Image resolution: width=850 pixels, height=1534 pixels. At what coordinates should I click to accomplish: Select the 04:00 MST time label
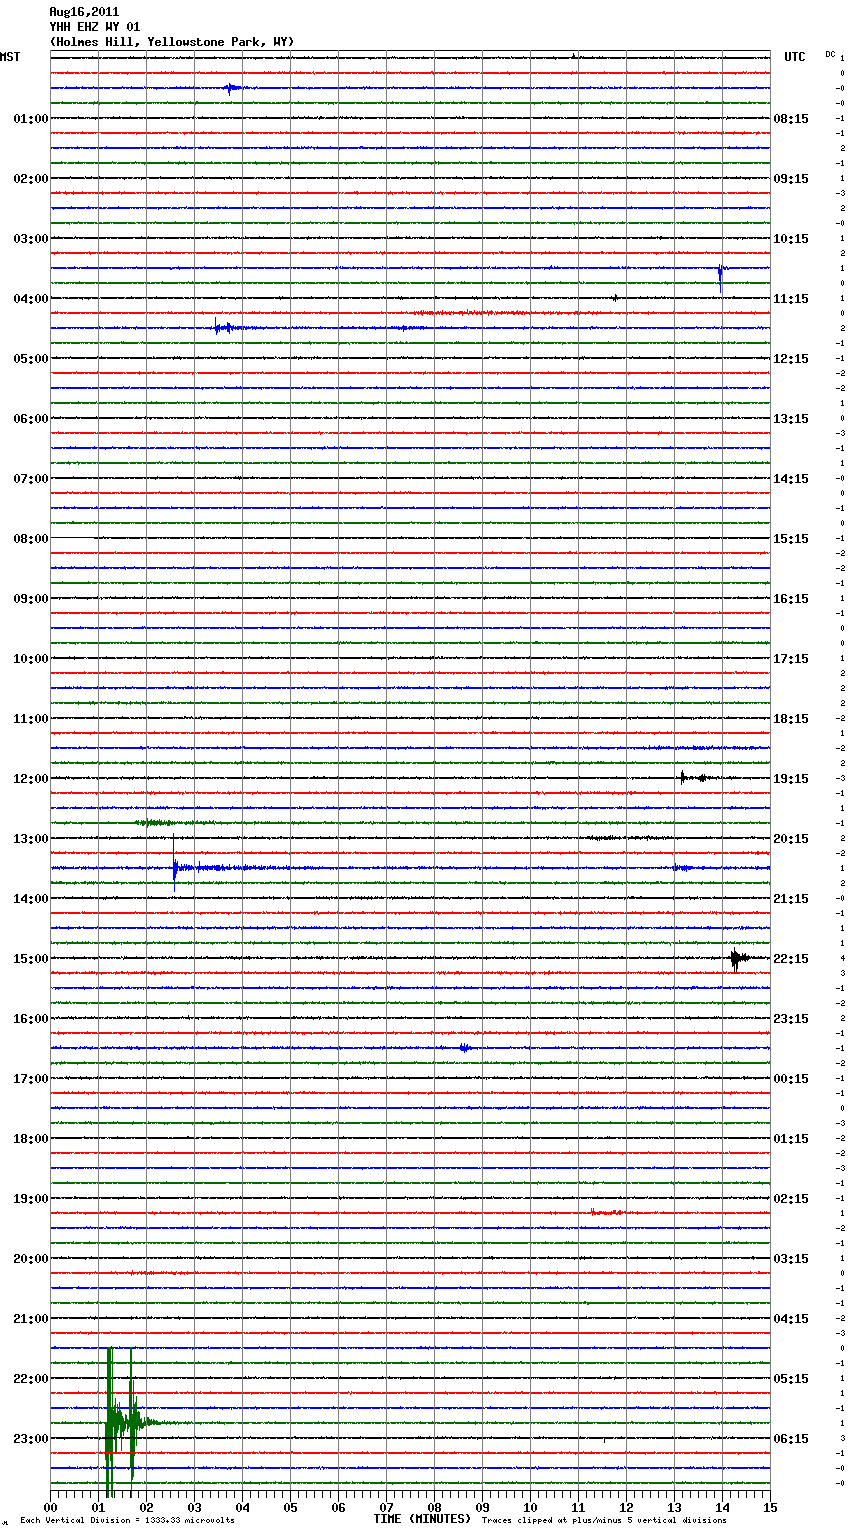coord(31,299)
